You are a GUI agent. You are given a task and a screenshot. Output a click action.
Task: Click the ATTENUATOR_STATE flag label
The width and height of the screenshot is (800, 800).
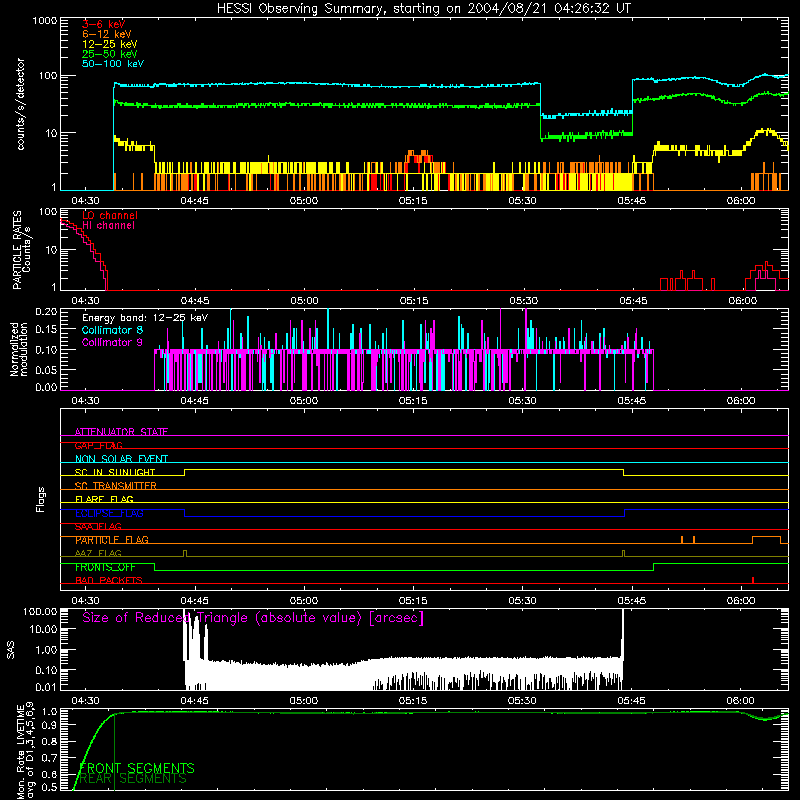pos(121,432)
